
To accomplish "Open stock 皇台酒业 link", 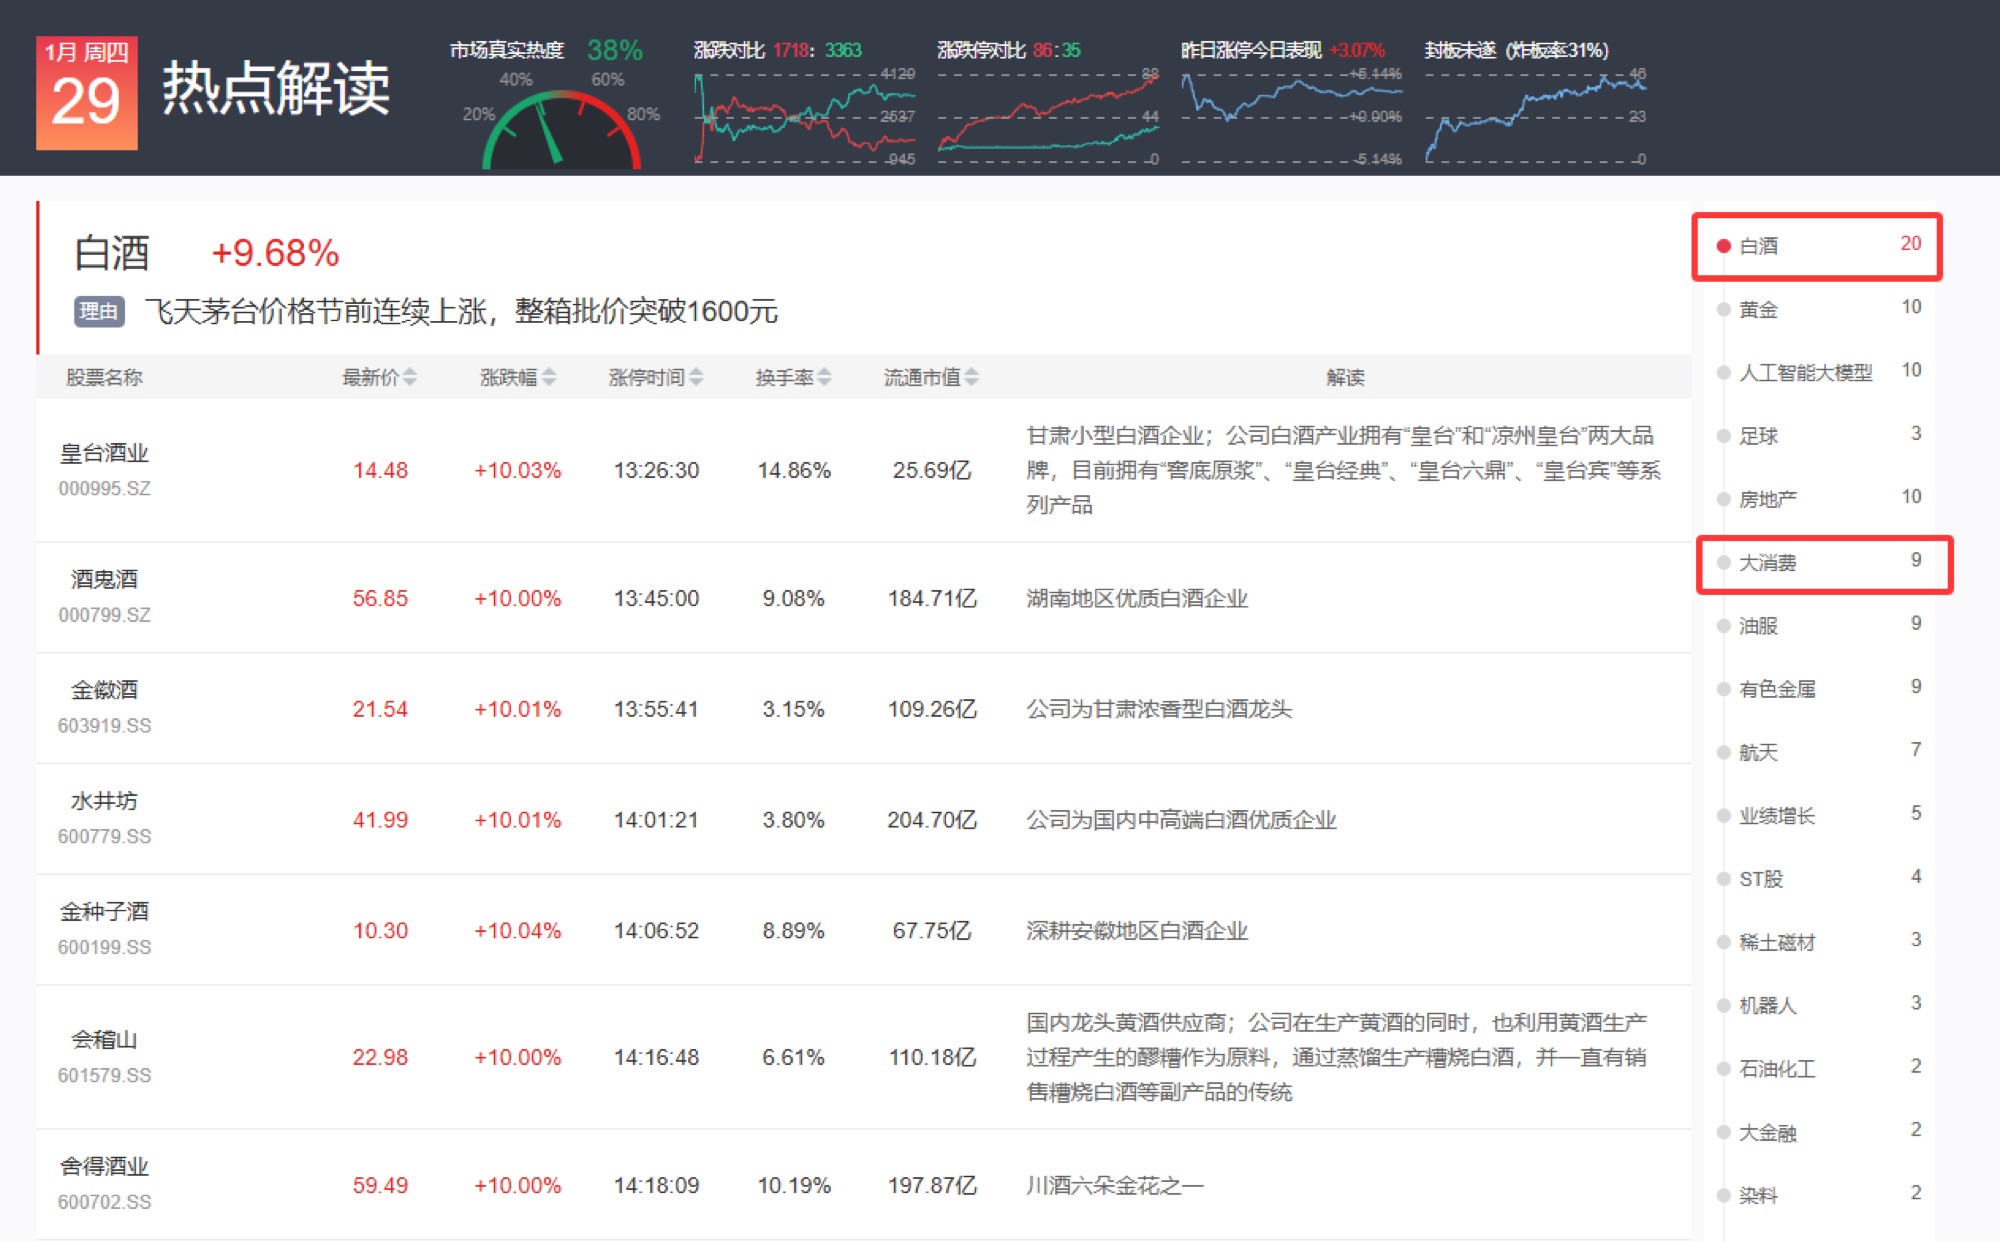I will (104, 453).
